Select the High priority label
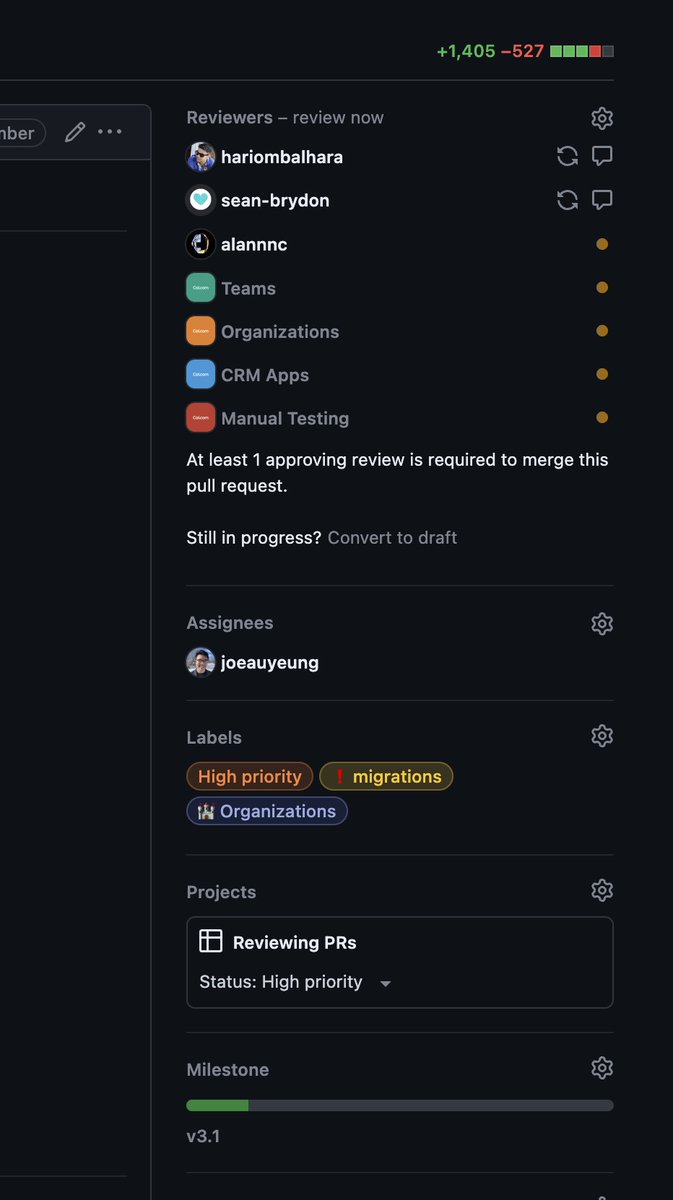The image size is (673, 1200). [250, 776]
